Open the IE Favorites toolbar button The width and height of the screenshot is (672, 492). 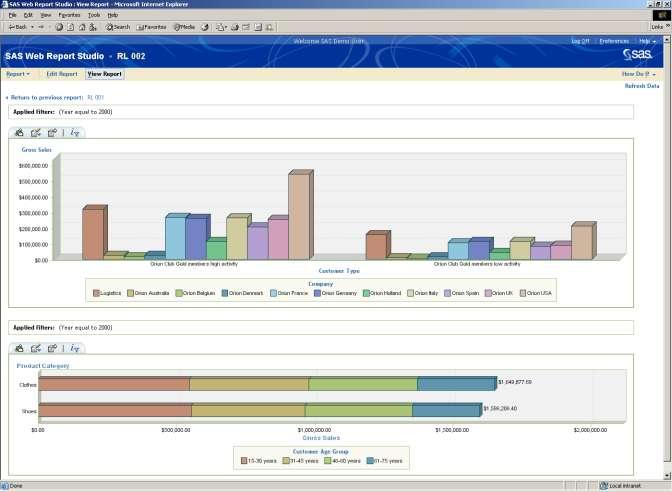pyautogui.click(x=151, y=27)
